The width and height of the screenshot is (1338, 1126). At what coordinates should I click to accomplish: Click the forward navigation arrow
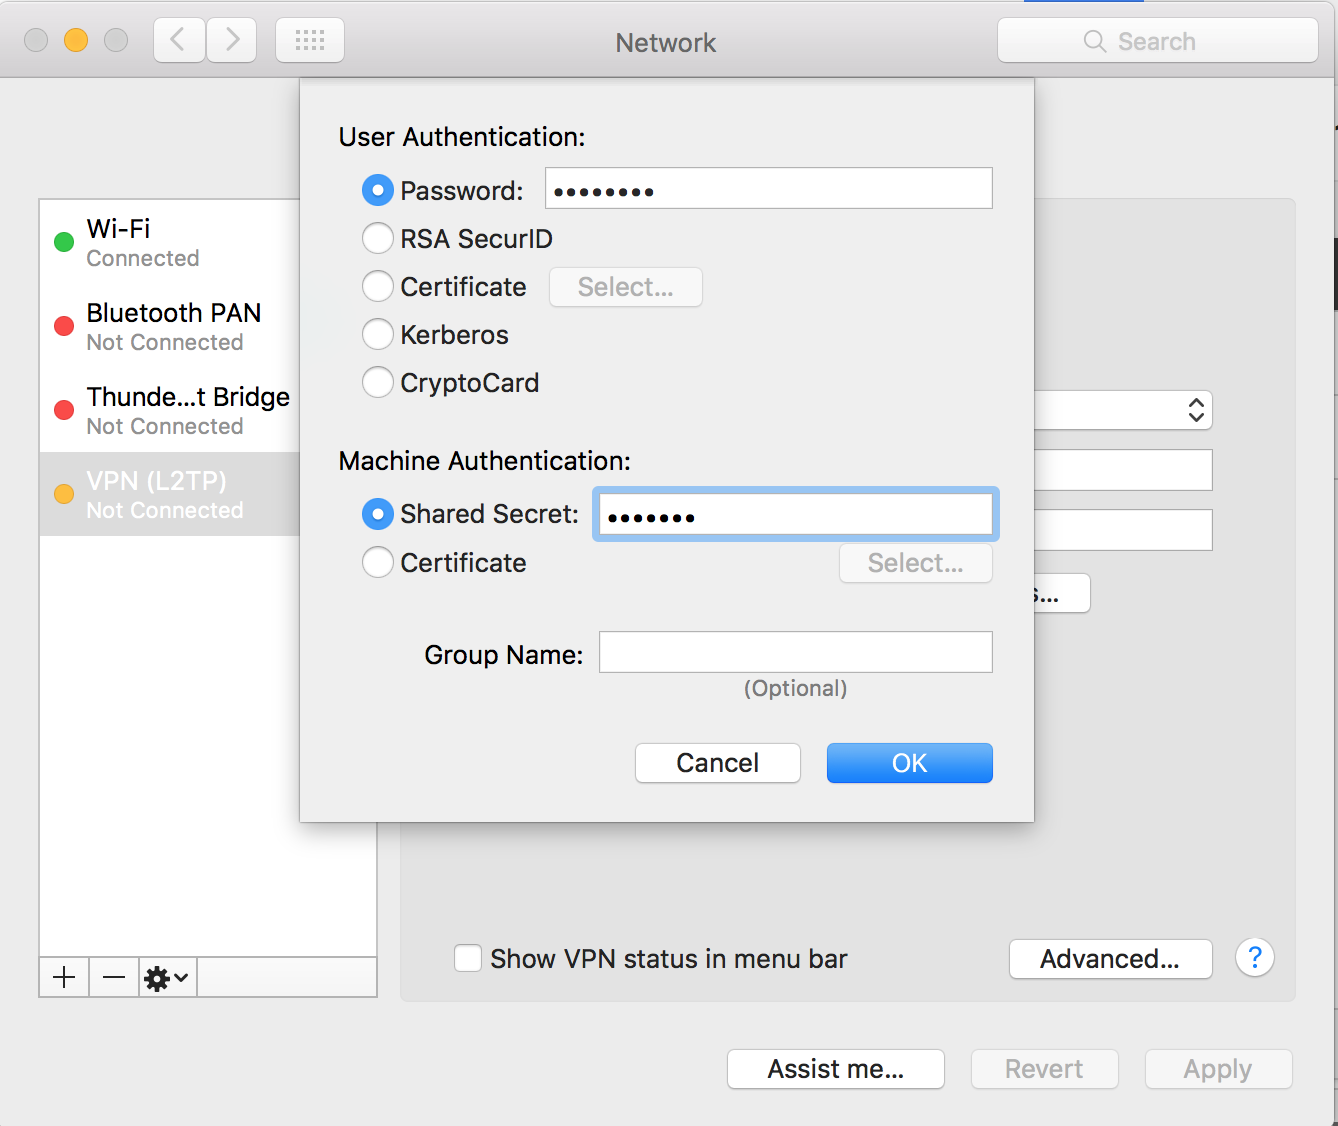(x=232, y=40)
